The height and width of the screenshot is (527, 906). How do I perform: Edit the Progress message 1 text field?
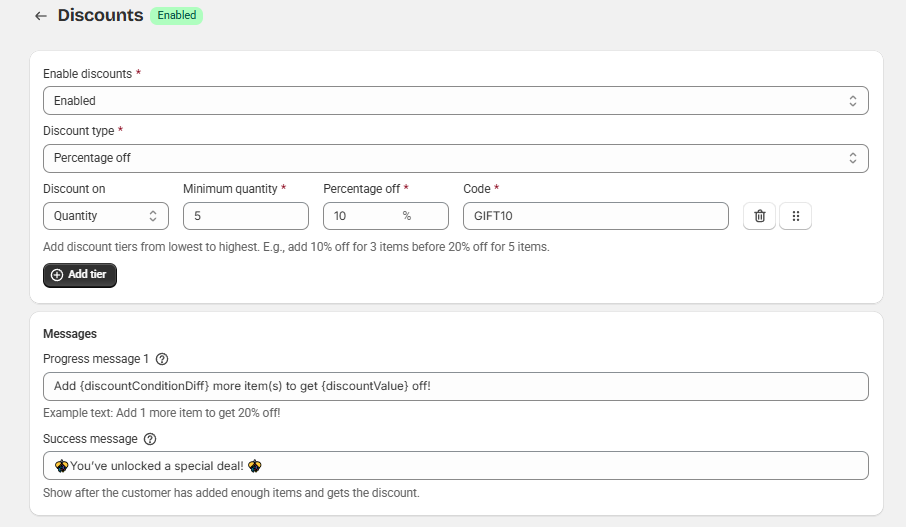(x=455, y=386)
